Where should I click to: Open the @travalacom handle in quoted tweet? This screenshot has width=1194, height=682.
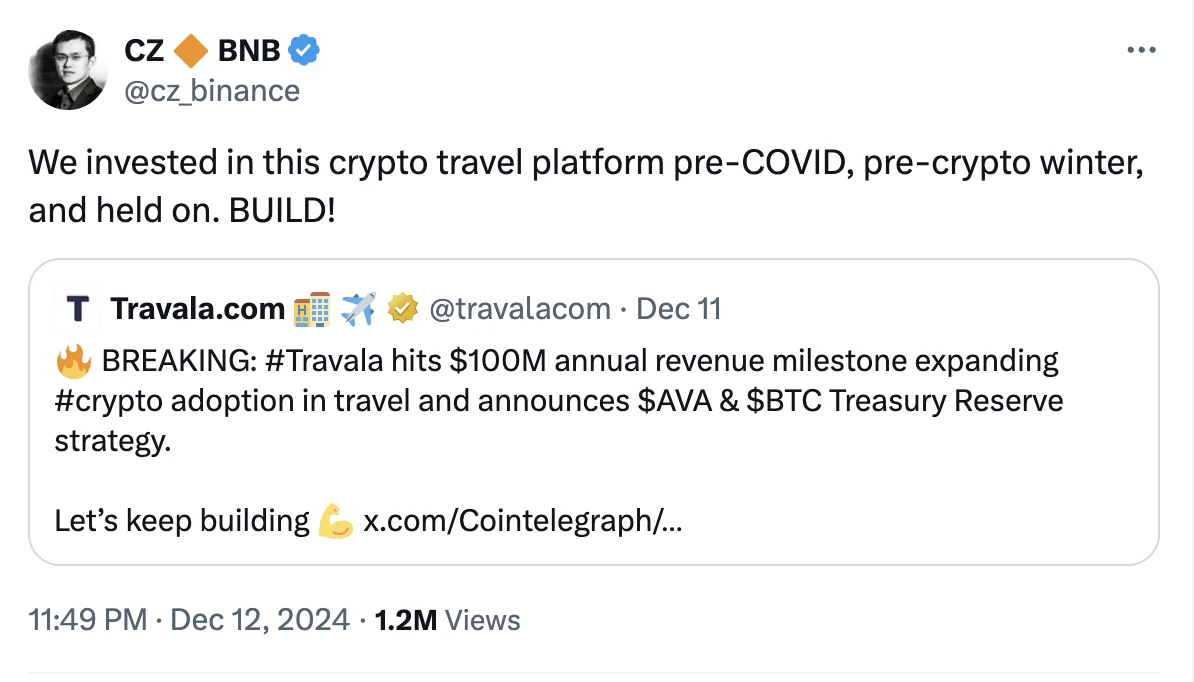[x=519, y=310]
